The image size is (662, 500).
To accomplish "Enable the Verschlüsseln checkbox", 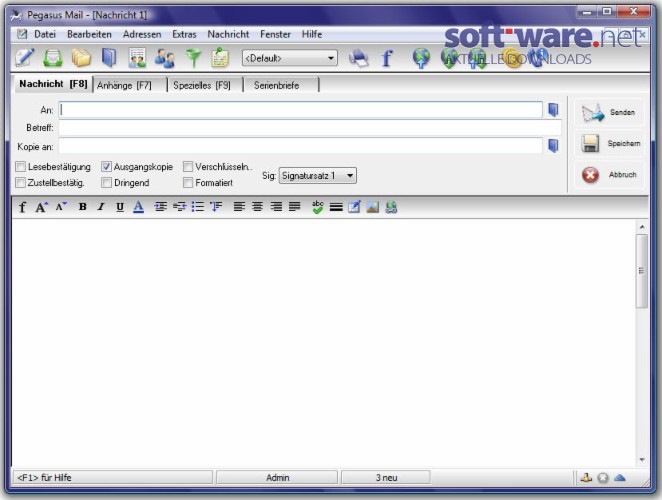I will coord(188,166).
